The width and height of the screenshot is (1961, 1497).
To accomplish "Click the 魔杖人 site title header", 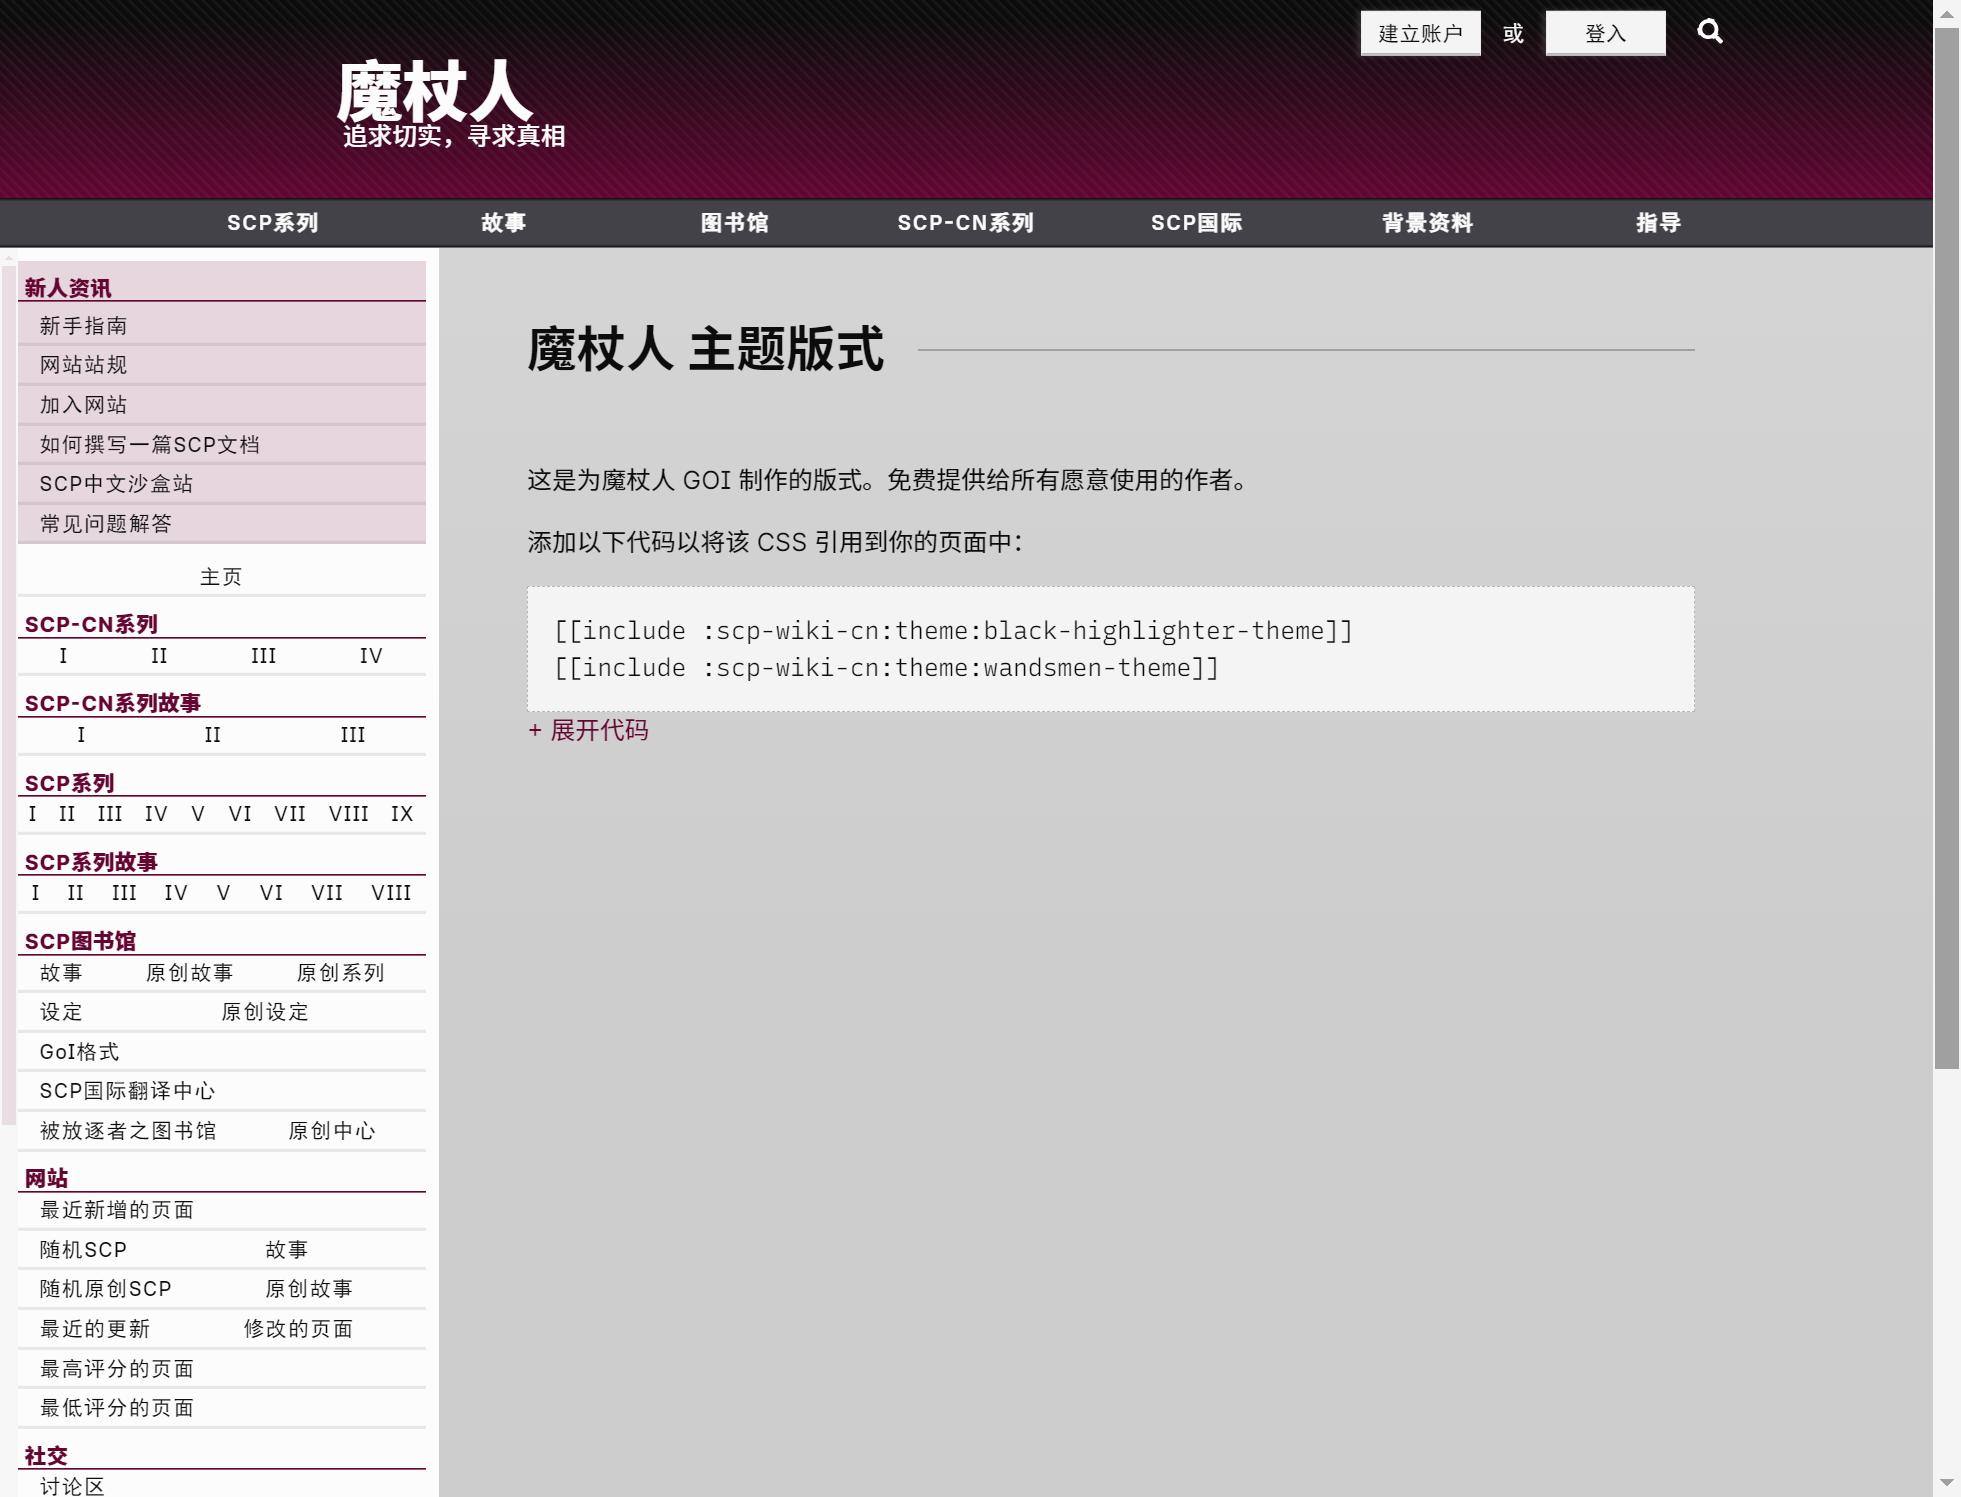I will click(x=433, y=92).
